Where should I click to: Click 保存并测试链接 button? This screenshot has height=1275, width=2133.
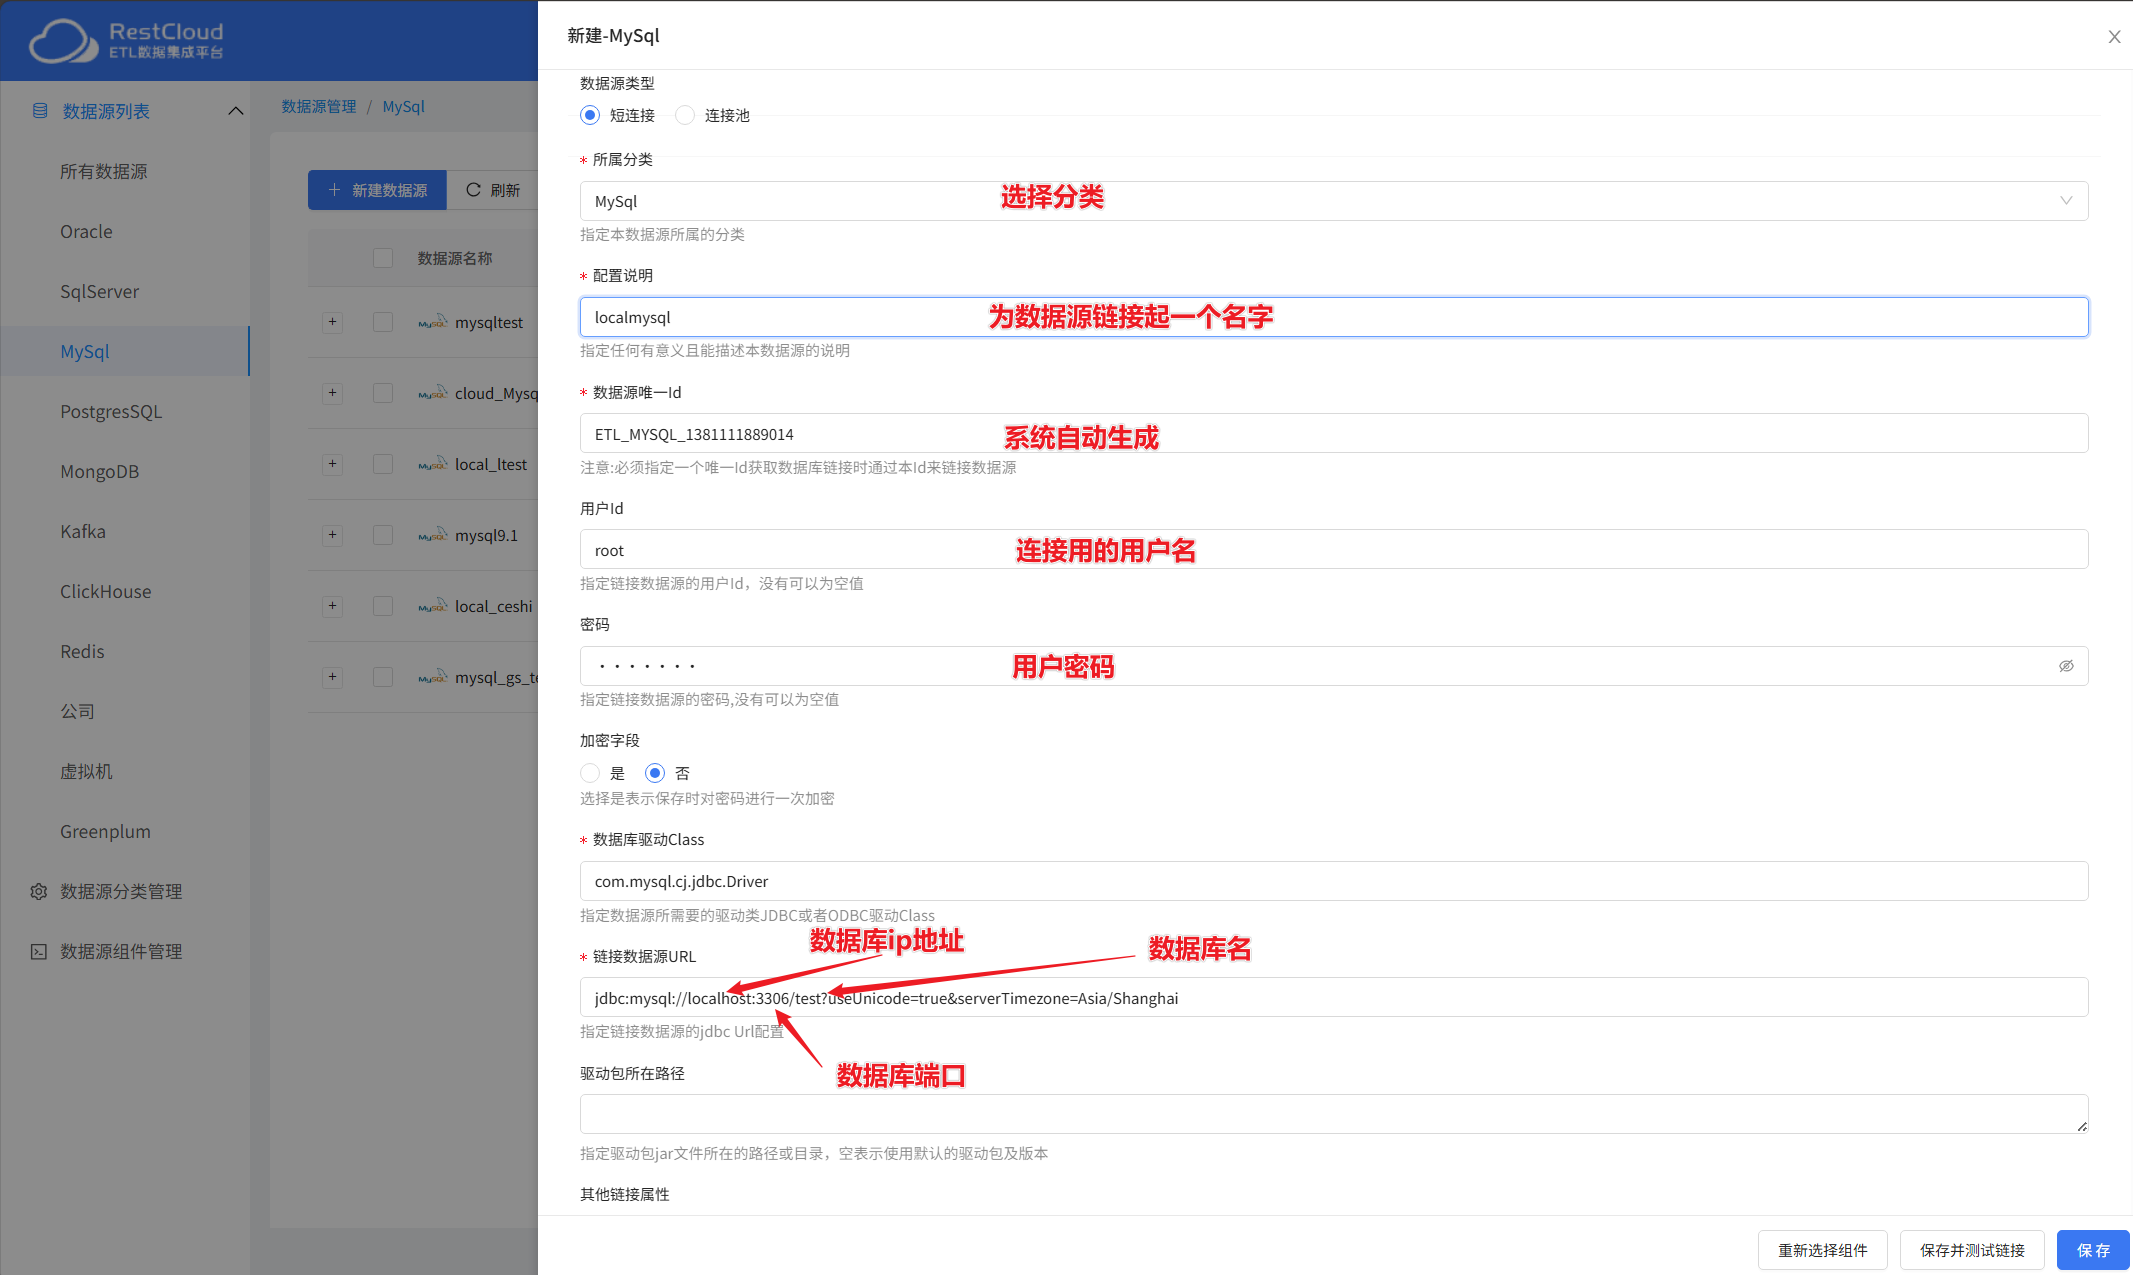(1972, 1250)
